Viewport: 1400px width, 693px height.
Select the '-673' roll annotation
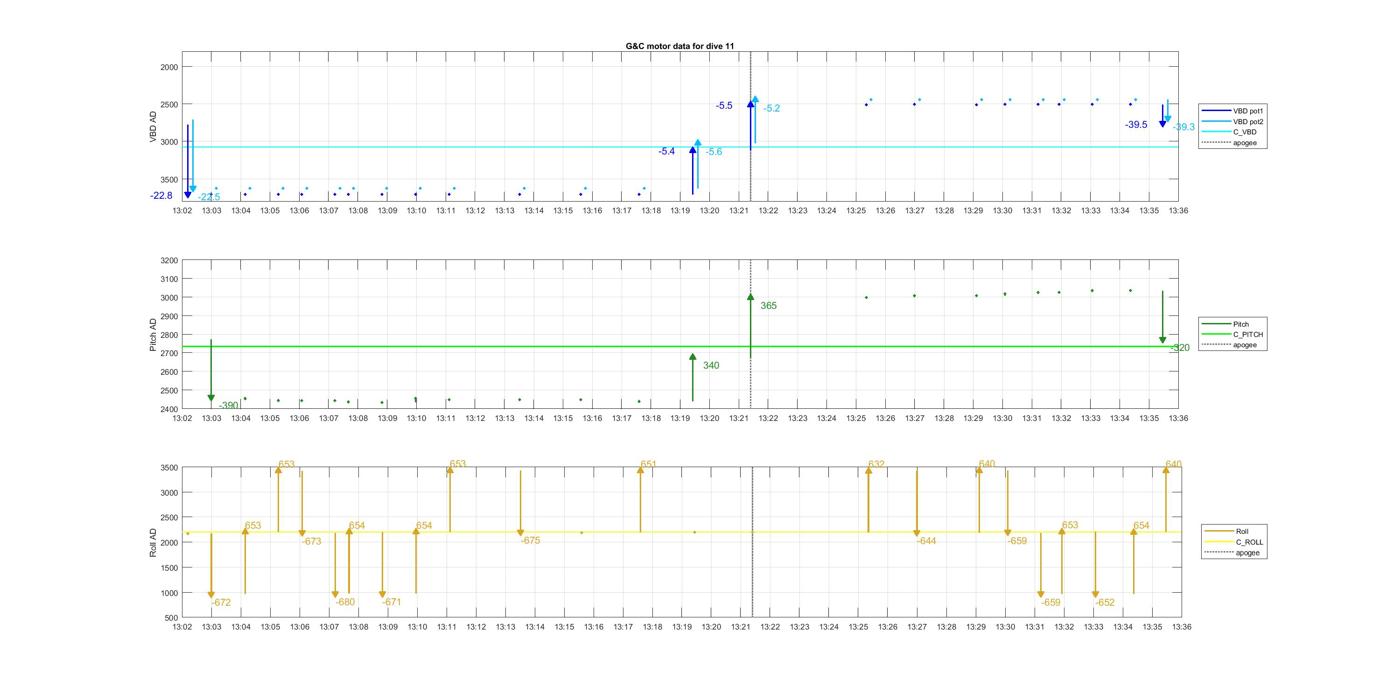pyautogui.click(x=312, y=541)
